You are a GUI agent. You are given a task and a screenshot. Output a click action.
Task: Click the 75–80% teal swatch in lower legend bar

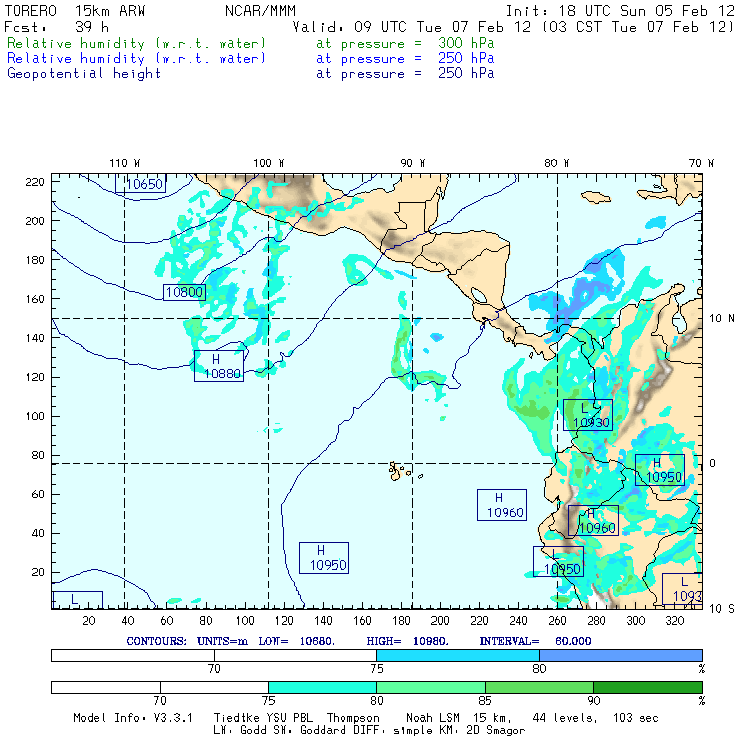[322, 687]
